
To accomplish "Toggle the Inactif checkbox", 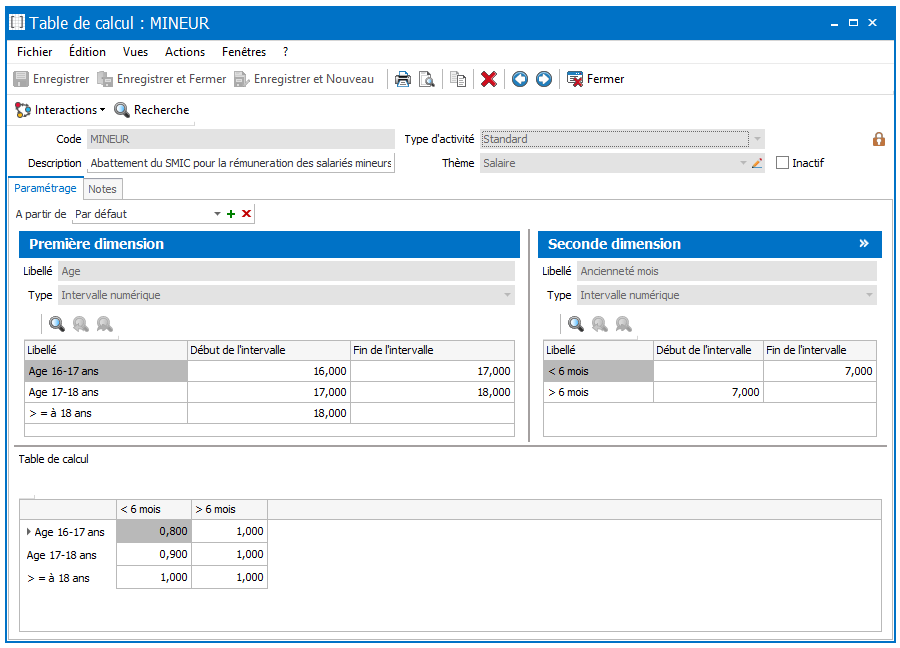I will (782, 163).
